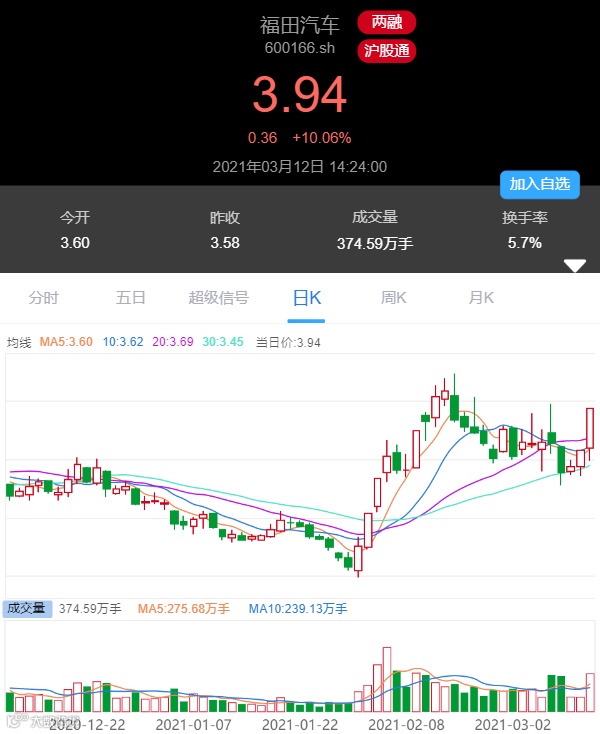Click the 30:3.45 moving average label
The width and height of the screenshot is (600, 734).
[x=223, y=342]
